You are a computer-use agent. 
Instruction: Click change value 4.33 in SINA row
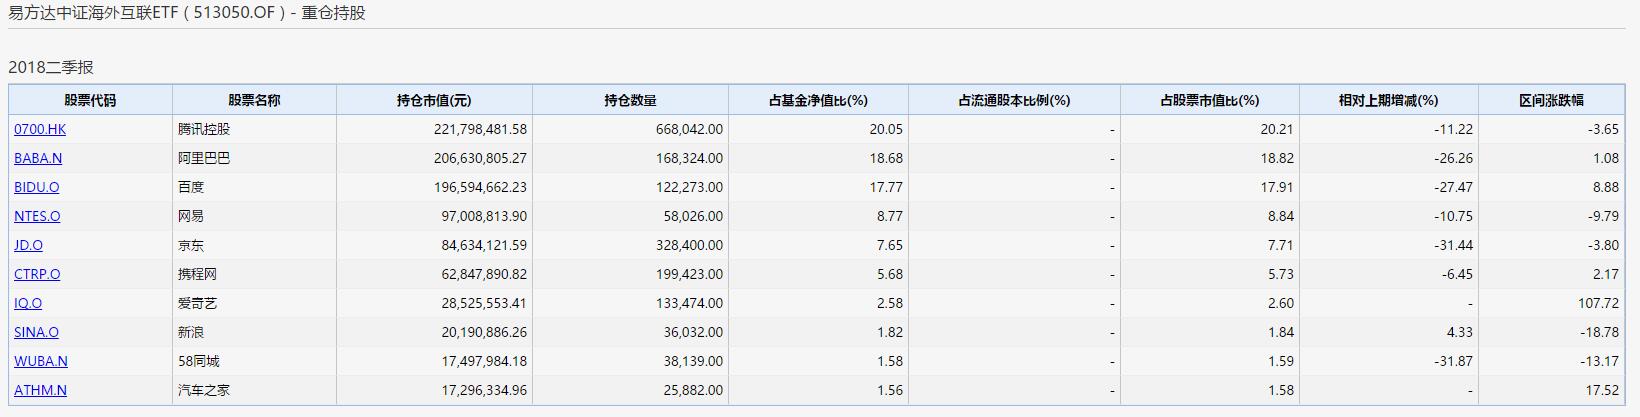1460,332
